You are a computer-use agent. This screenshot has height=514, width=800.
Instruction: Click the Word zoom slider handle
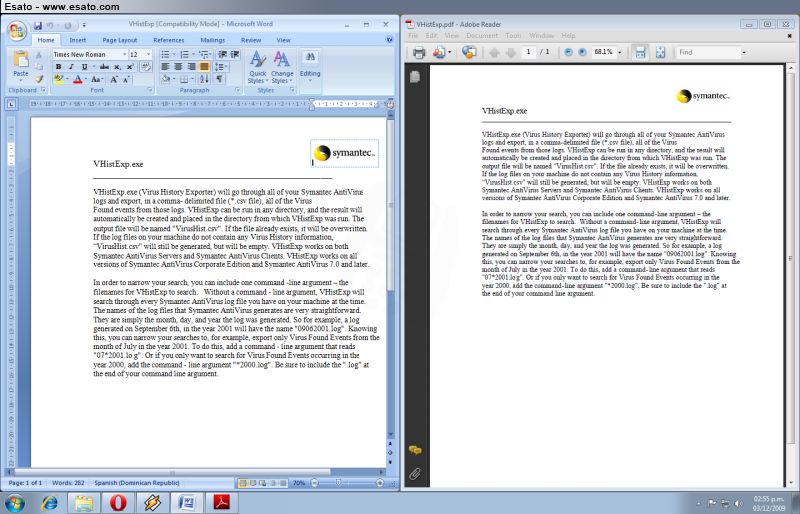[338, 482]
